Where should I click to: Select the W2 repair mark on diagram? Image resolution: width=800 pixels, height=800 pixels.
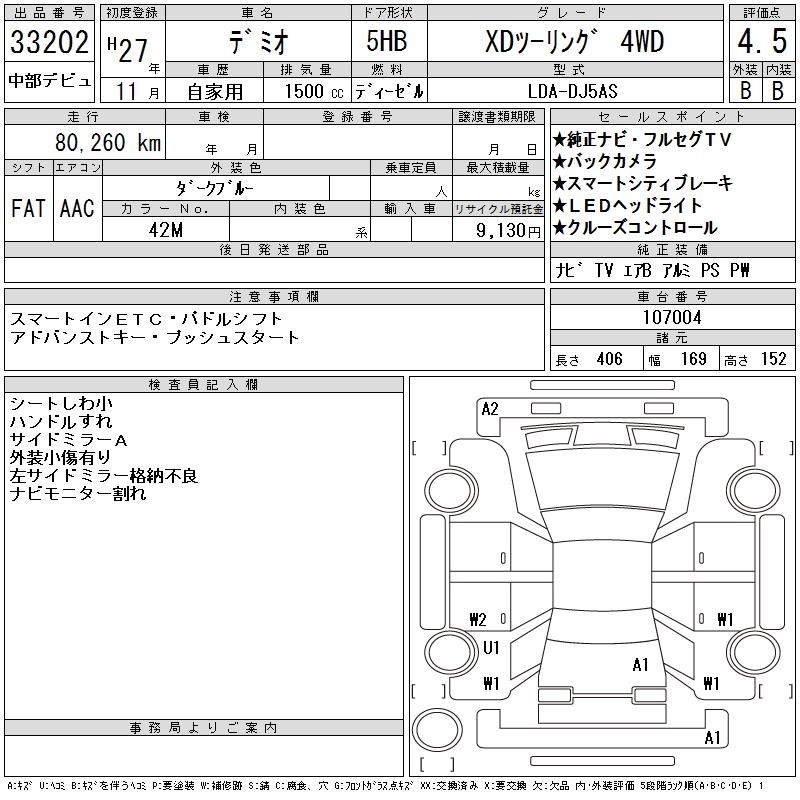[x=478, y=619]
